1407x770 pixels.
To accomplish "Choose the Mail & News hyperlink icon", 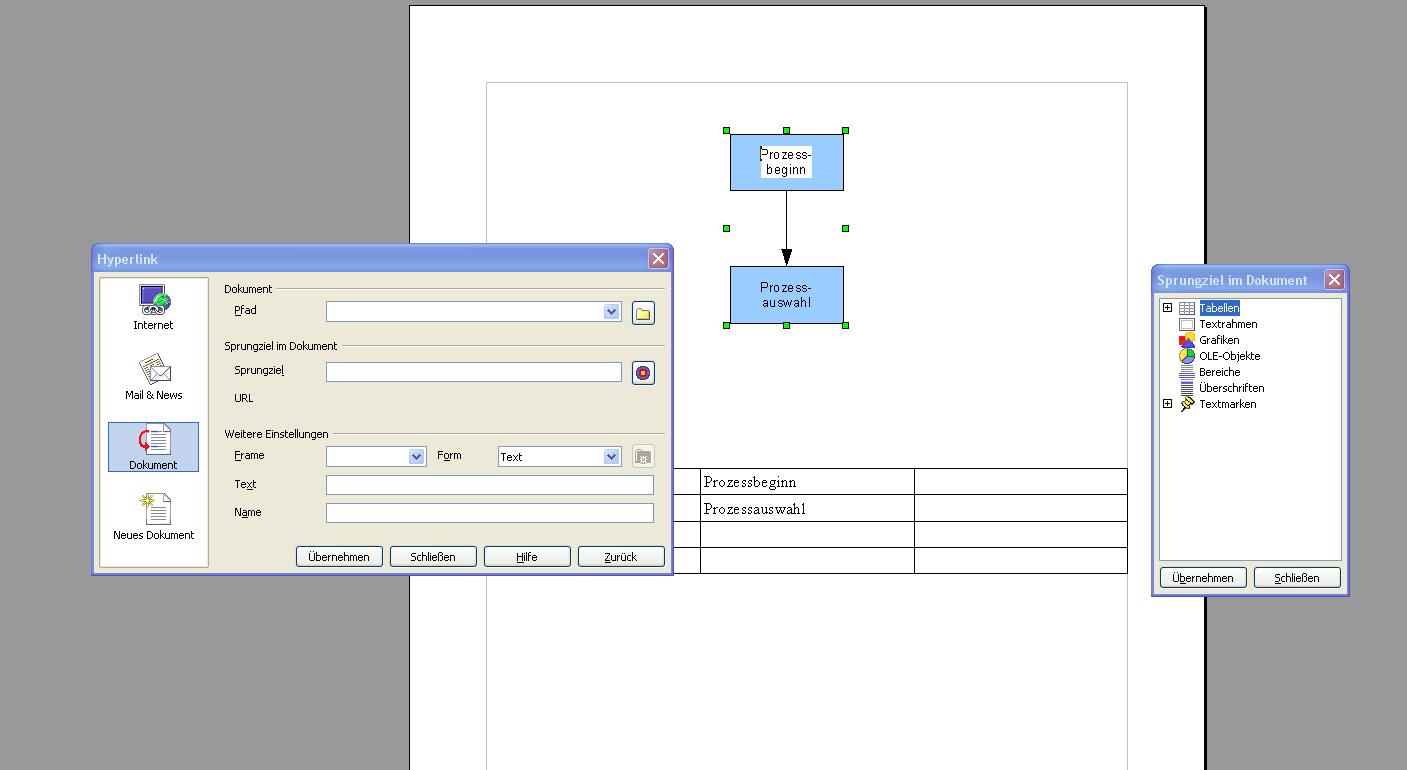I will 153,377.
